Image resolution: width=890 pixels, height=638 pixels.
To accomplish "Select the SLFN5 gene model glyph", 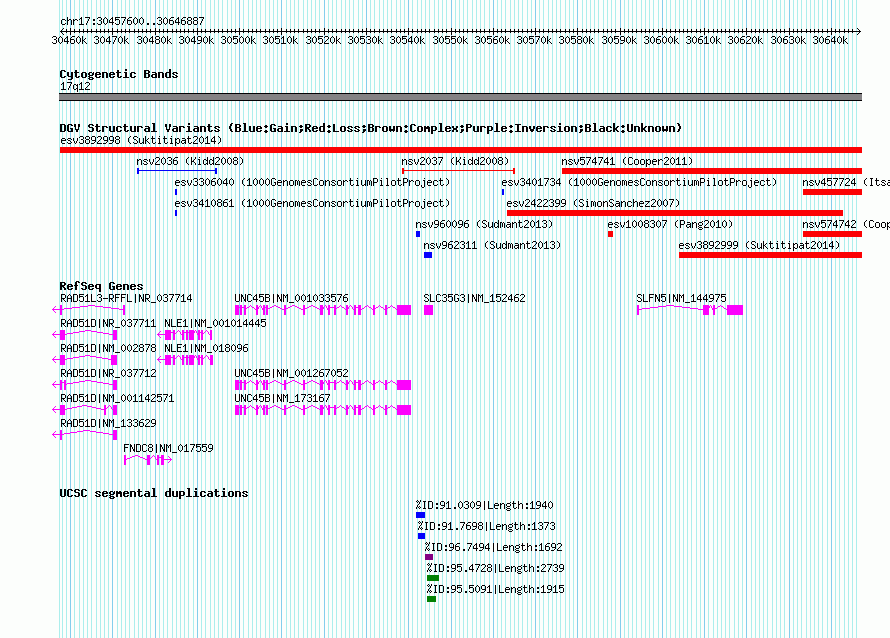I will click(x=690, y=310).
